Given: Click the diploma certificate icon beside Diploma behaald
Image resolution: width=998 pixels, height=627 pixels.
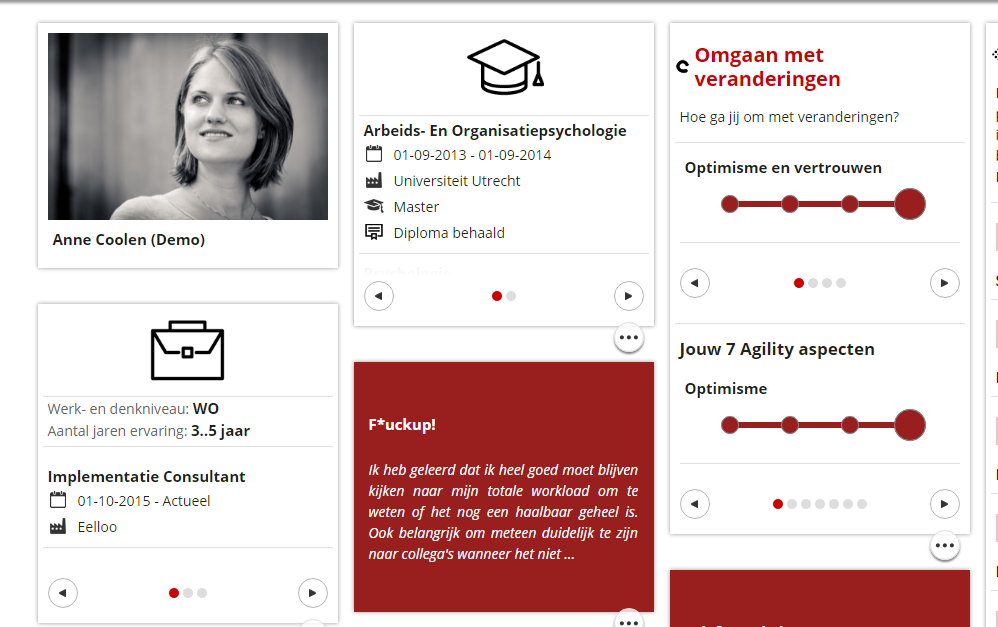Looking at the screenshot, I should coord(374,232).
